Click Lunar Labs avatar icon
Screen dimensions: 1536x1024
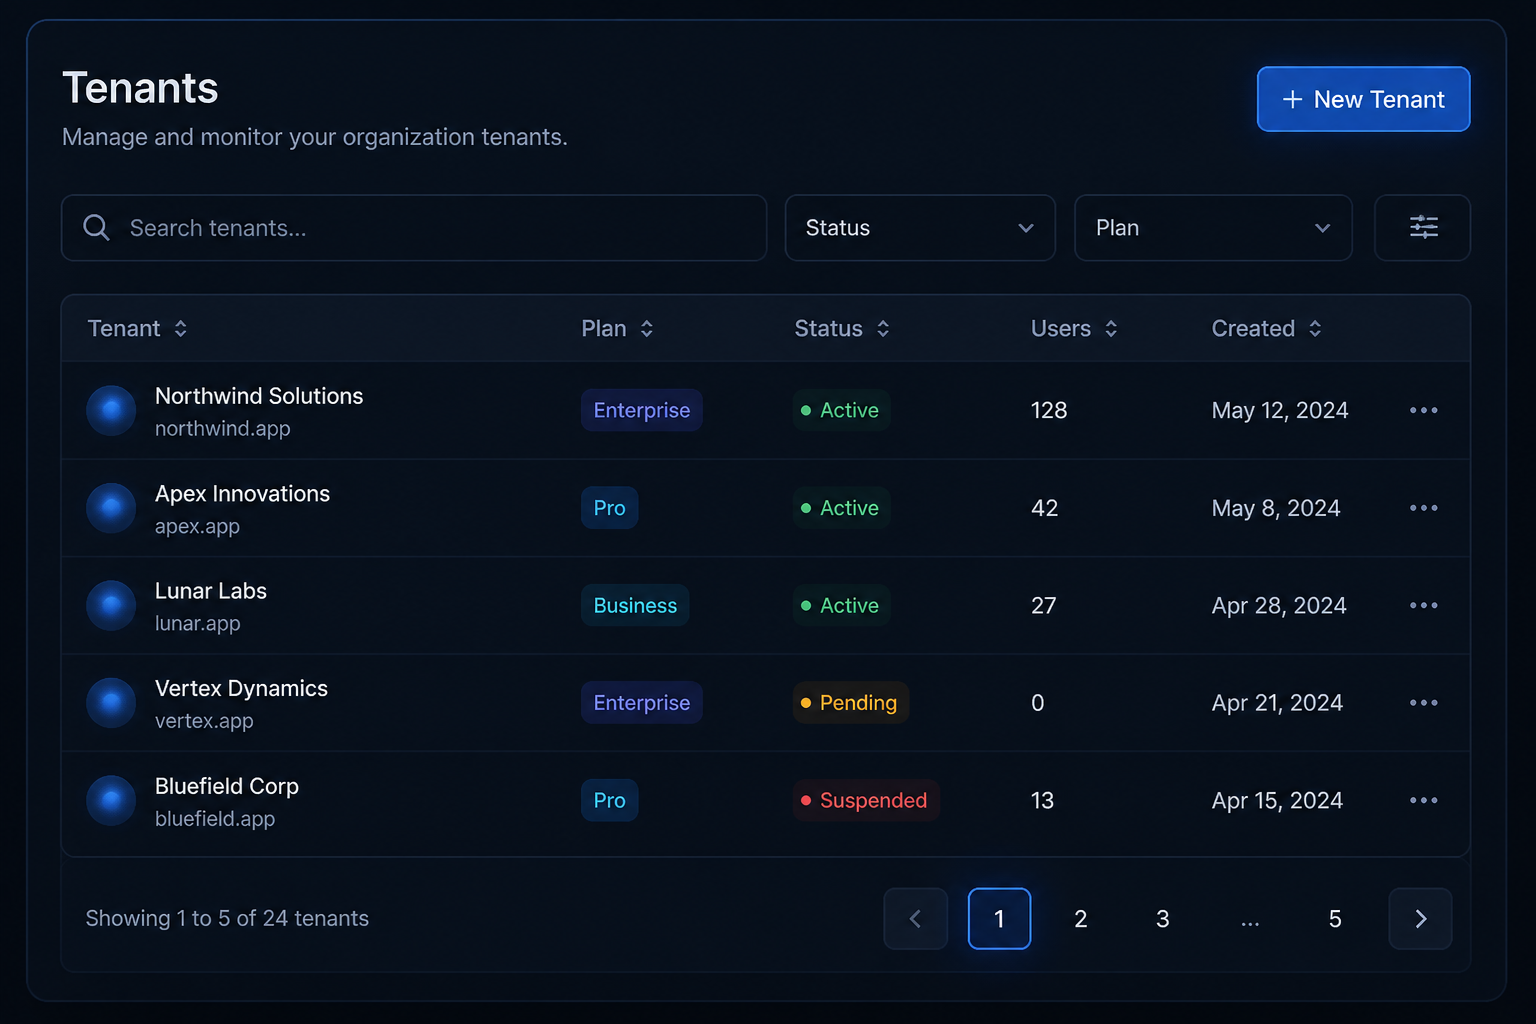pos(111,605)
